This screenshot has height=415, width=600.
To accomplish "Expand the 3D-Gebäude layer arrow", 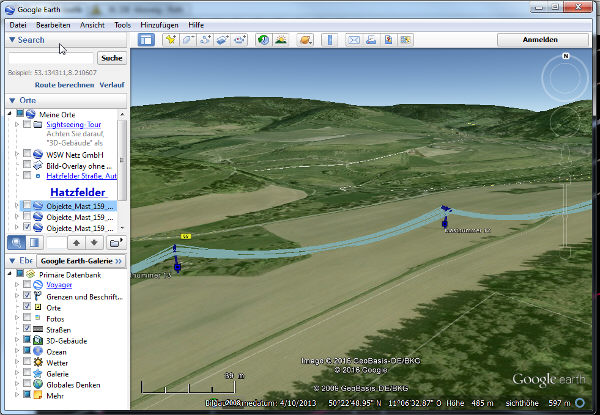I will click(x=17, y=340).
